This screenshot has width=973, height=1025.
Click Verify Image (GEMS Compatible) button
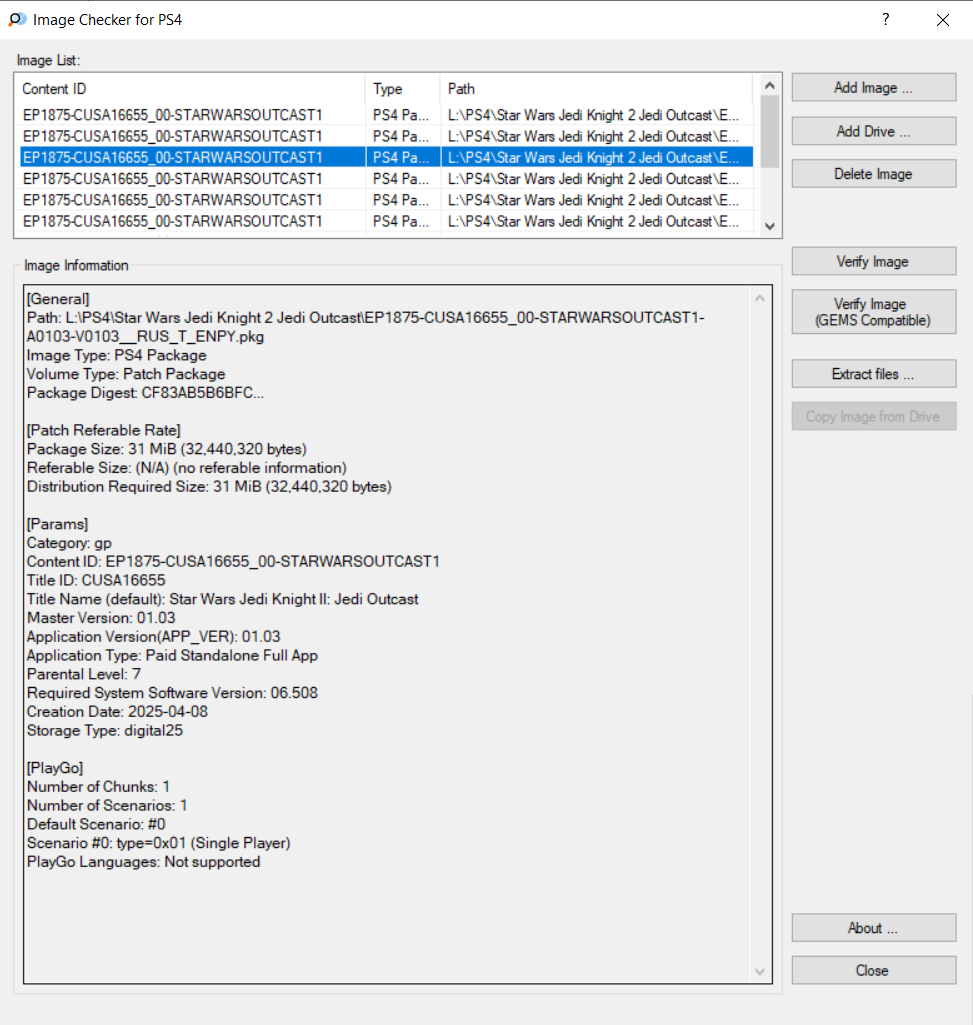click(x=873, y=312)
